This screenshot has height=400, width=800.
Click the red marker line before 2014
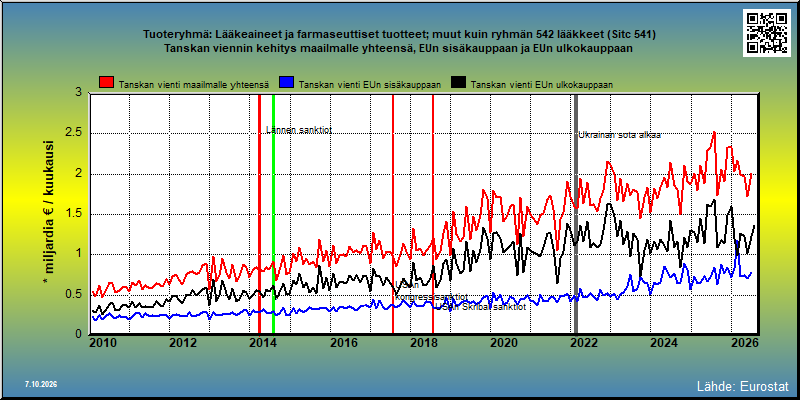(x=259, y=214)
